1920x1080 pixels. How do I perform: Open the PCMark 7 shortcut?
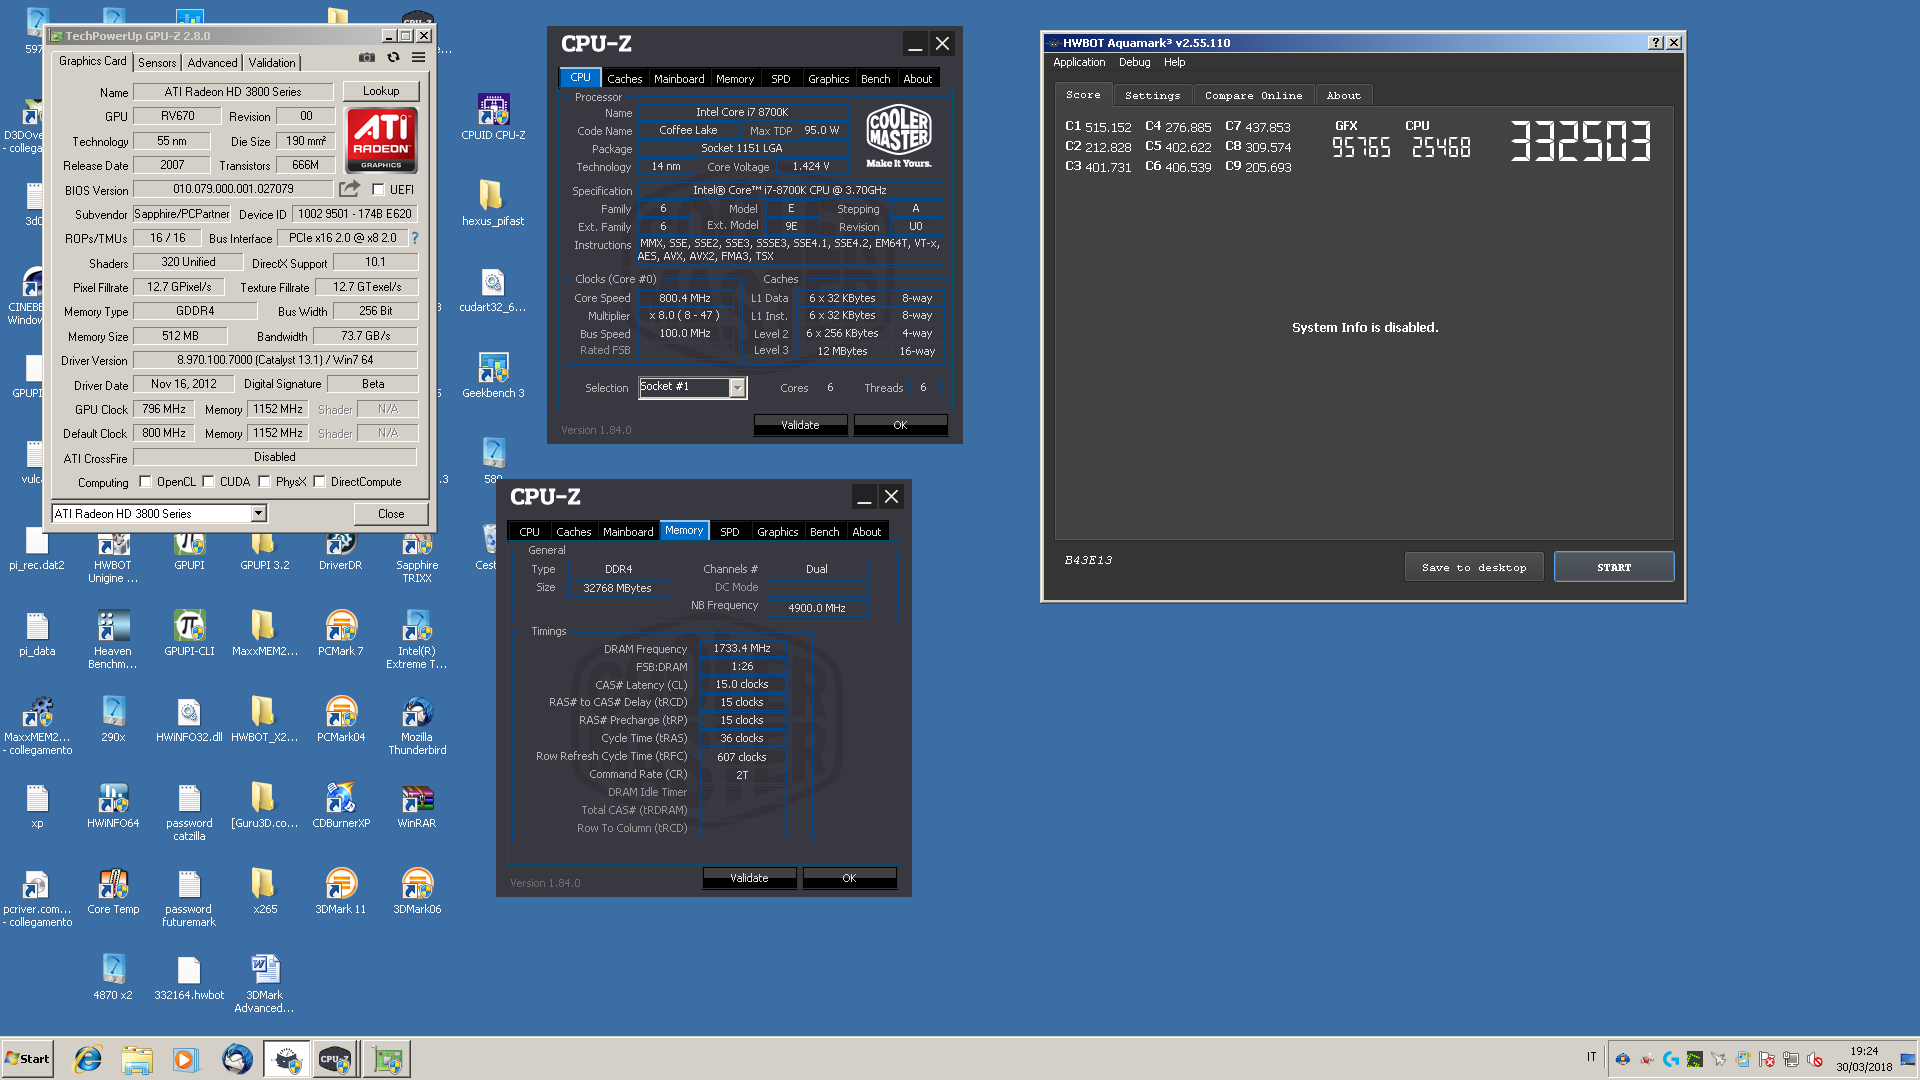pos(340,634)
